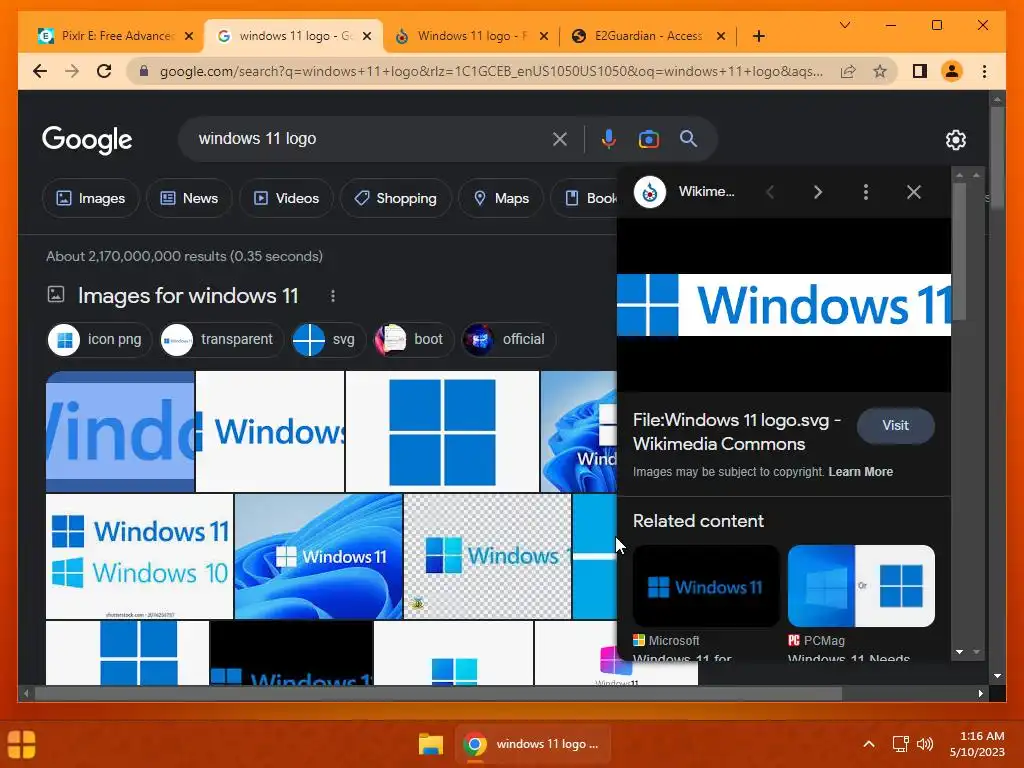The height and width of the screenshot is (768, 1024).
Task: Click the browser forward arrow
Action: [72, 71]
